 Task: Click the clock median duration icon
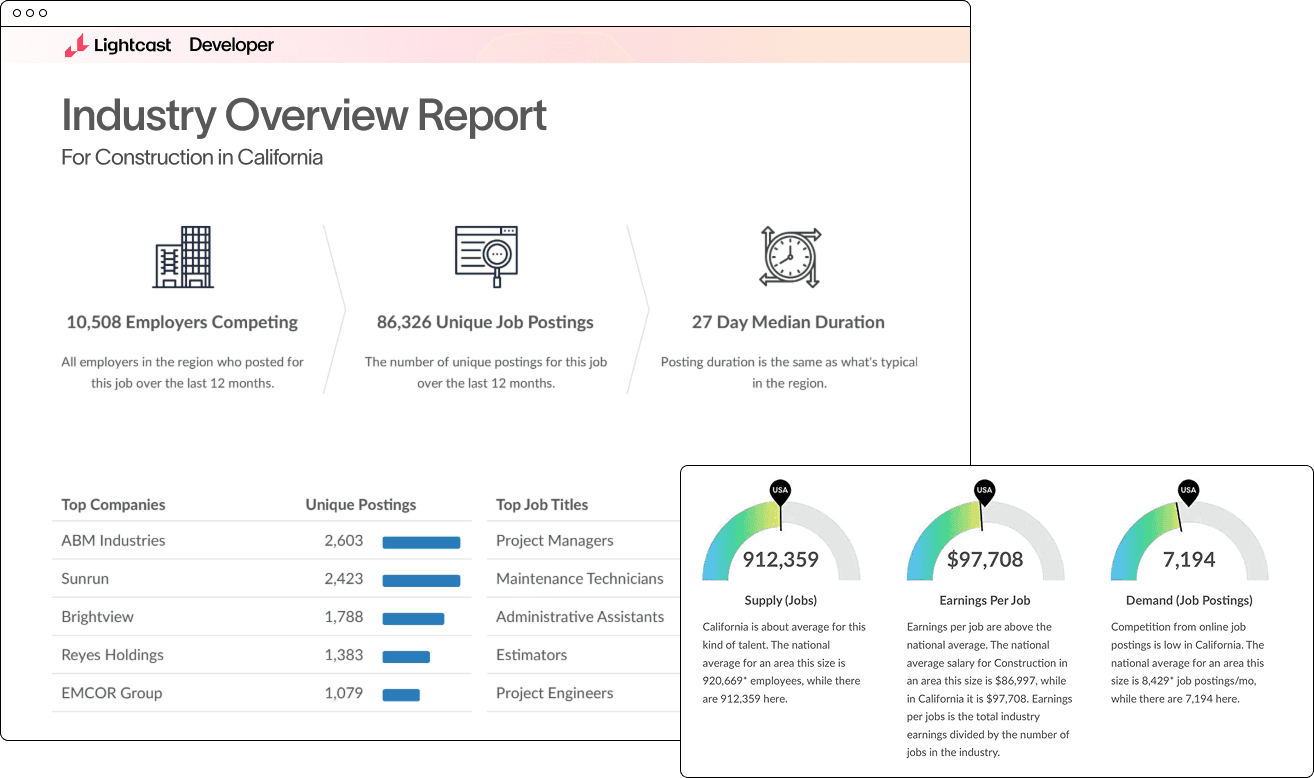[789, 257]
